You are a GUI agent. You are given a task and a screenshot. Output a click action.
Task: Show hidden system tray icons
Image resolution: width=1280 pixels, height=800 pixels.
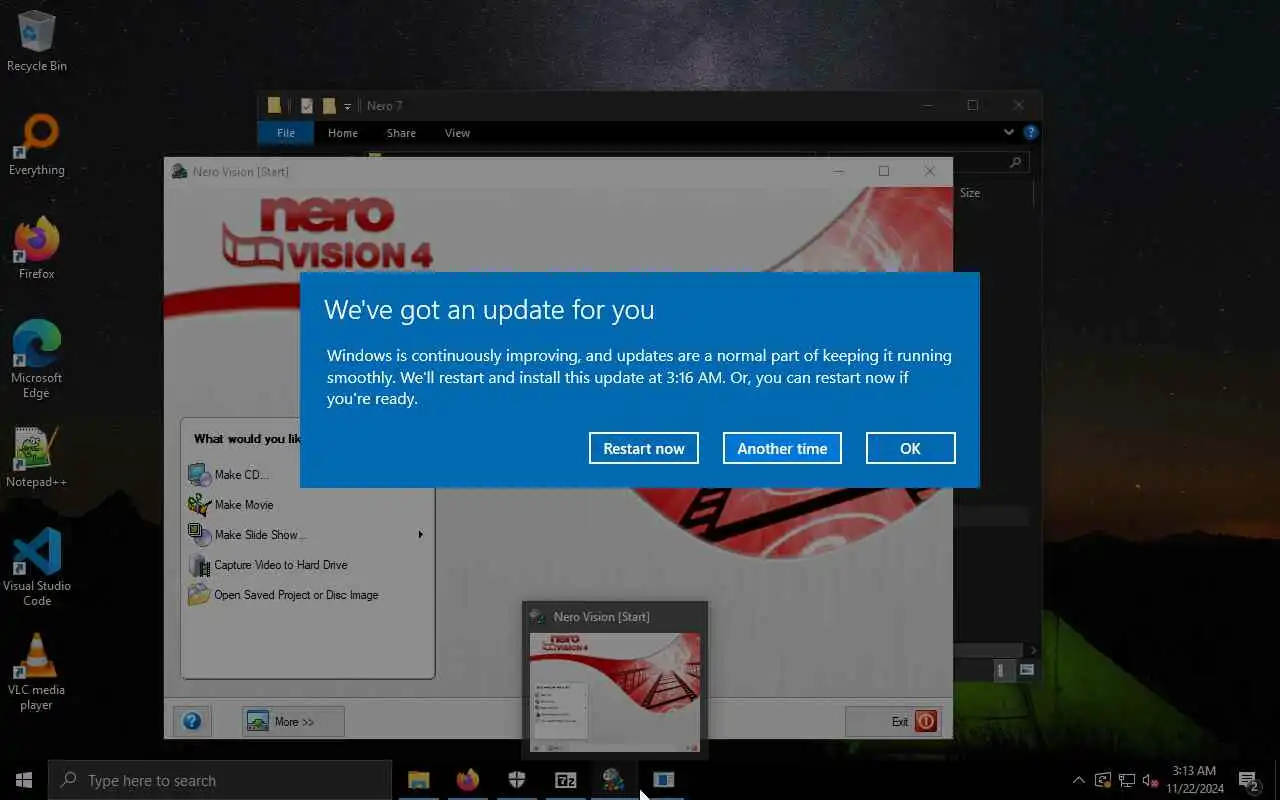1078,780
